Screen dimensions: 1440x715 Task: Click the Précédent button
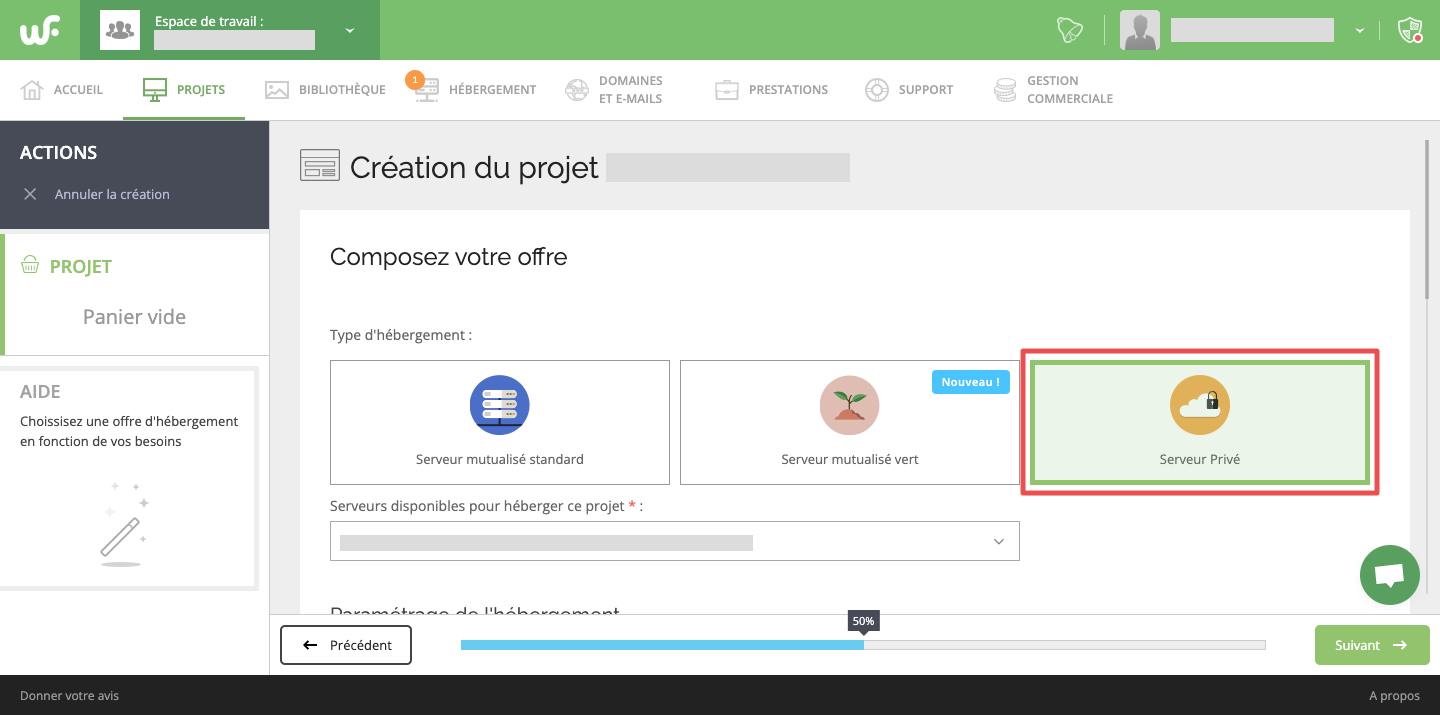(x=346, y=645)
